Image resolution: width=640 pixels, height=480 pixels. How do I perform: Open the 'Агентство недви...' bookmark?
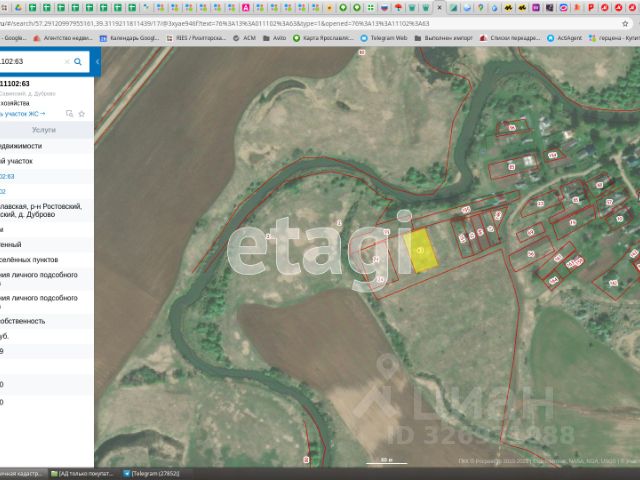[x=64, y=38]
